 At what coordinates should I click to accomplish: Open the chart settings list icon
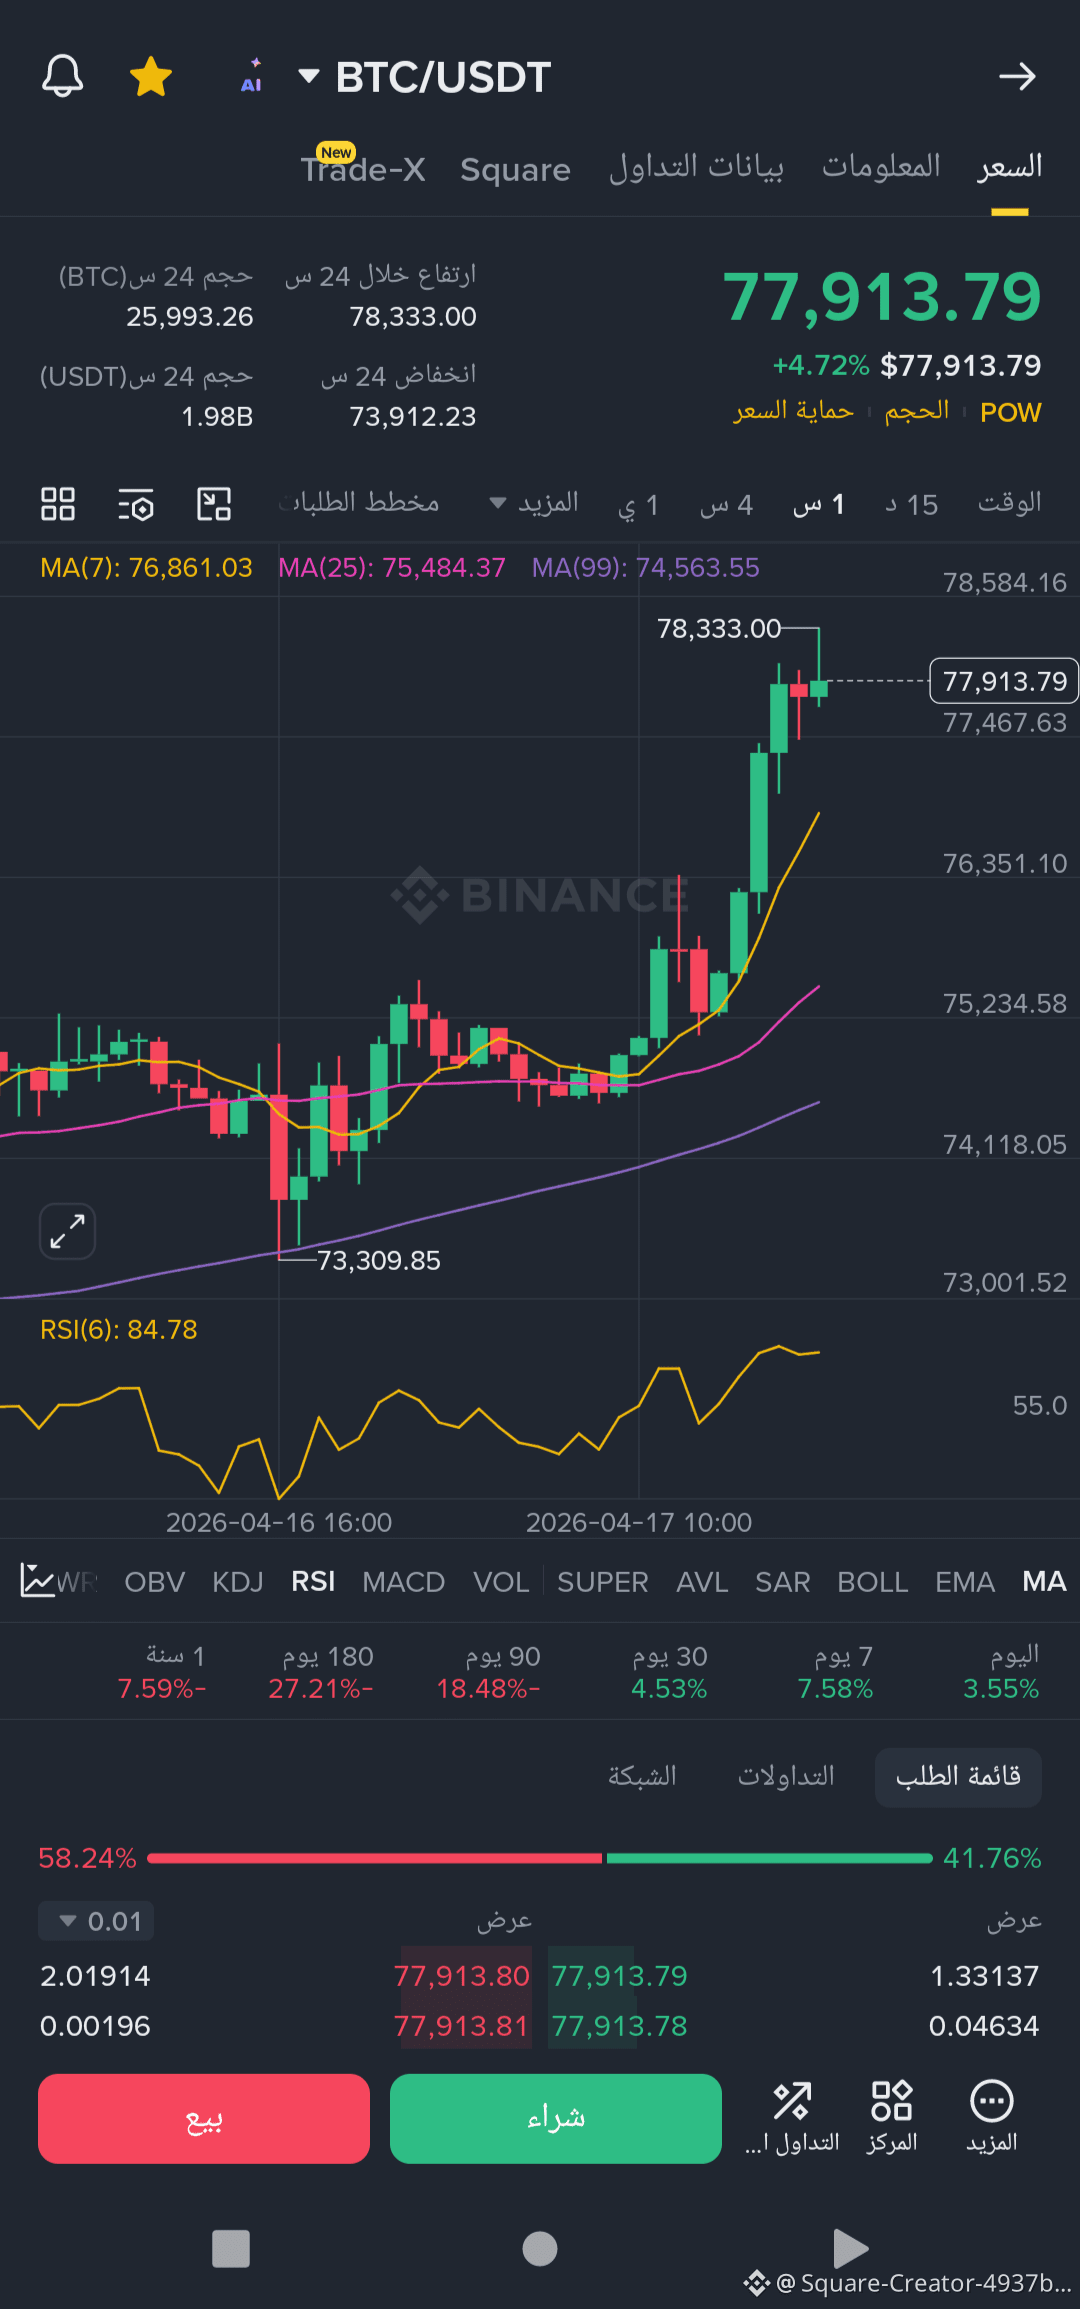click(136, 504)
